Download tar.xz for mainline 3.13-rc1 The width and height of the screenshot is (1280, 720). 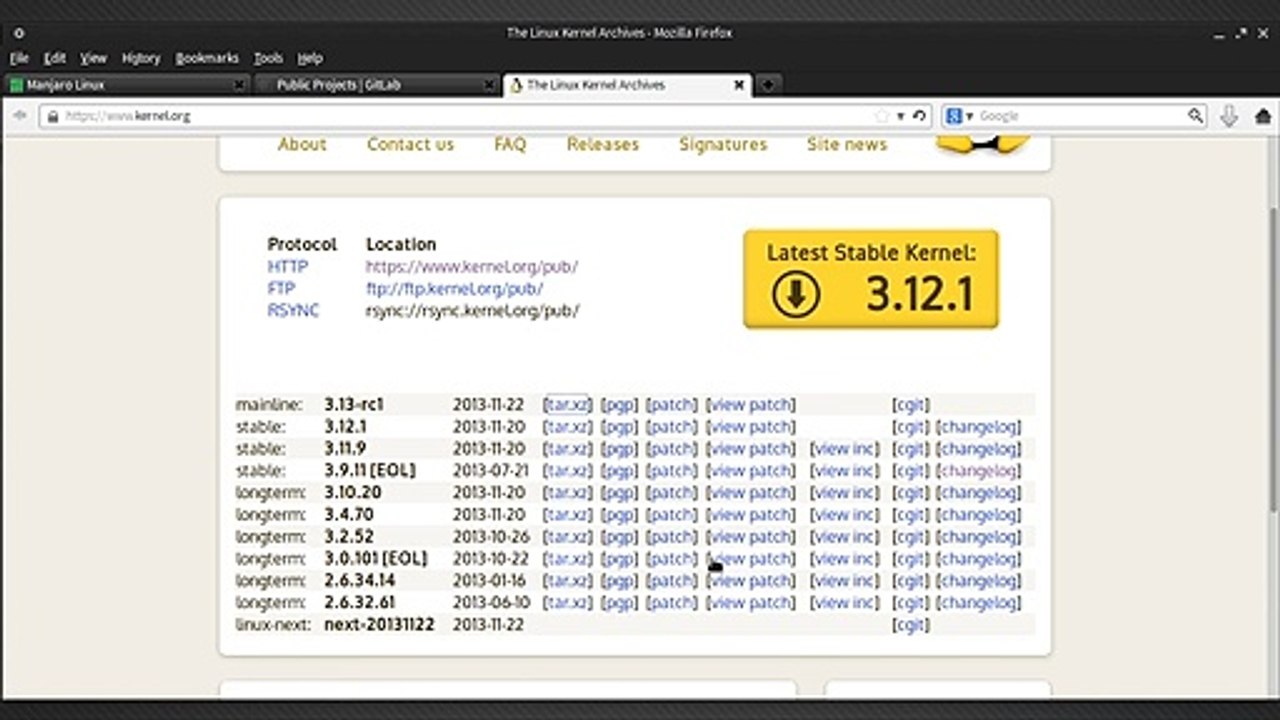pyautogui.click(x=567, y=405)
